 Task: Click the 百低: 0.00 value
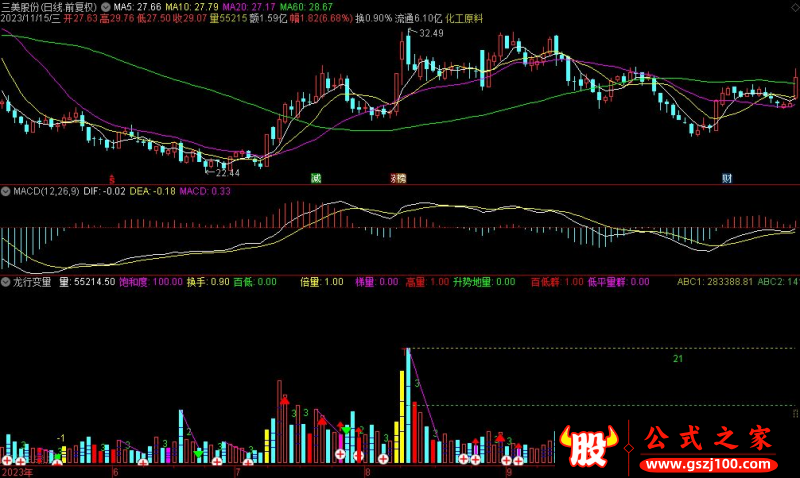click(255, 282)
